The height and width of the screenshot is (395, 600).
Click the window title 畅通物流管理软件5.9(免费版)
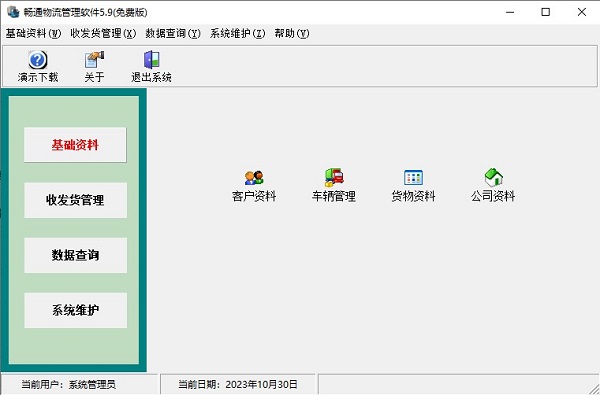[85, 12]
